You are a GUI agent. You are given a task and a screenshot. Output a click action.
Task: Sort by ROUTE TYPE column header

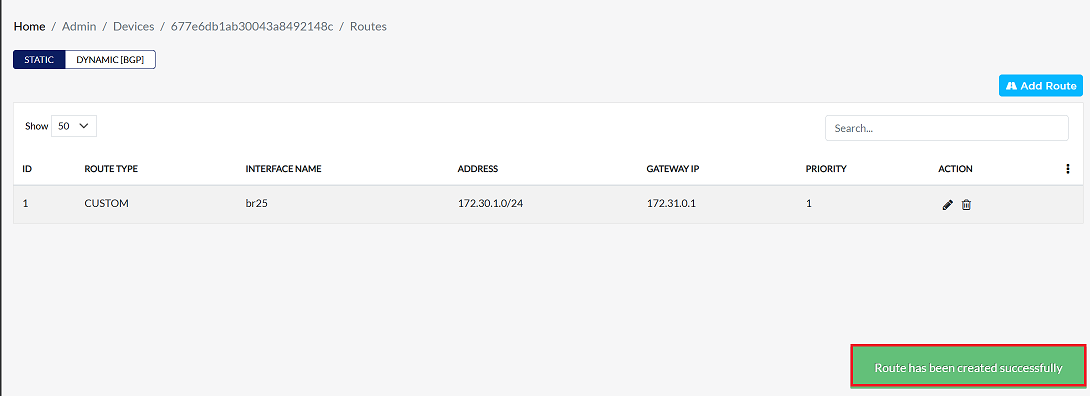click(111, 169)
